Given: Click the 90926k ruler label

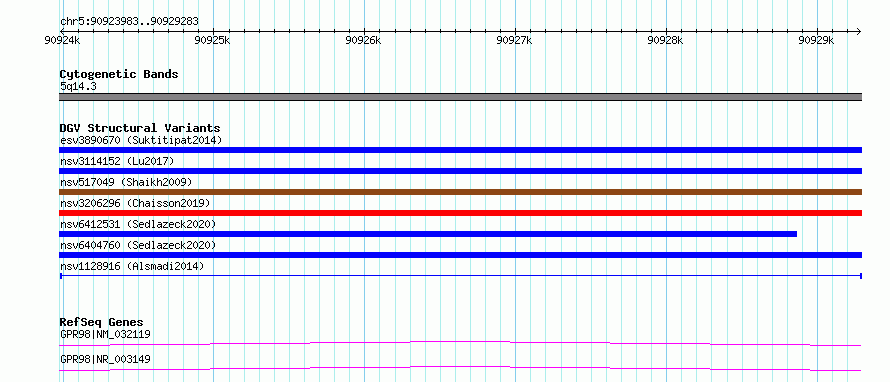Looking at the screenshot, I should click(363, 40).
